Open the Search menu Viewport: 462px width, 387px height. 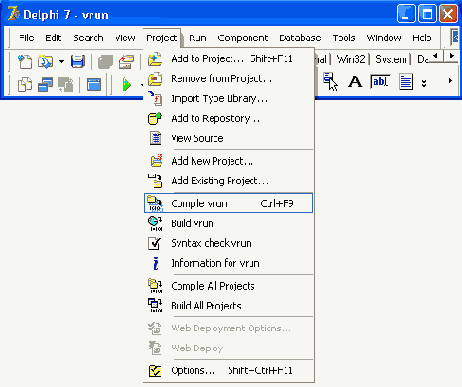pos(88,38)
